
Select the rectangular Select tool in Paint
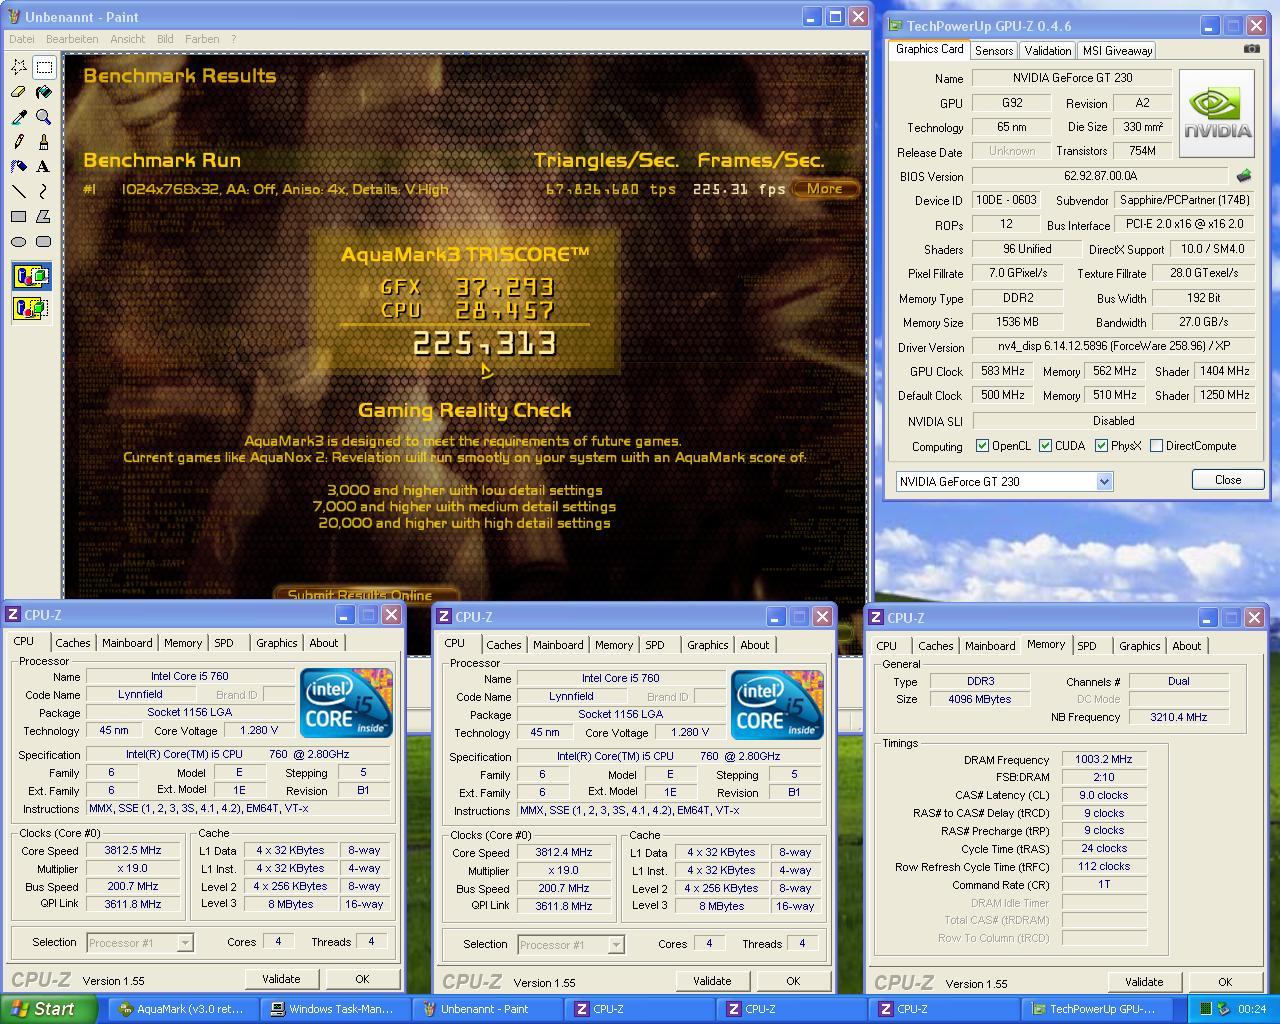point(44,67)
